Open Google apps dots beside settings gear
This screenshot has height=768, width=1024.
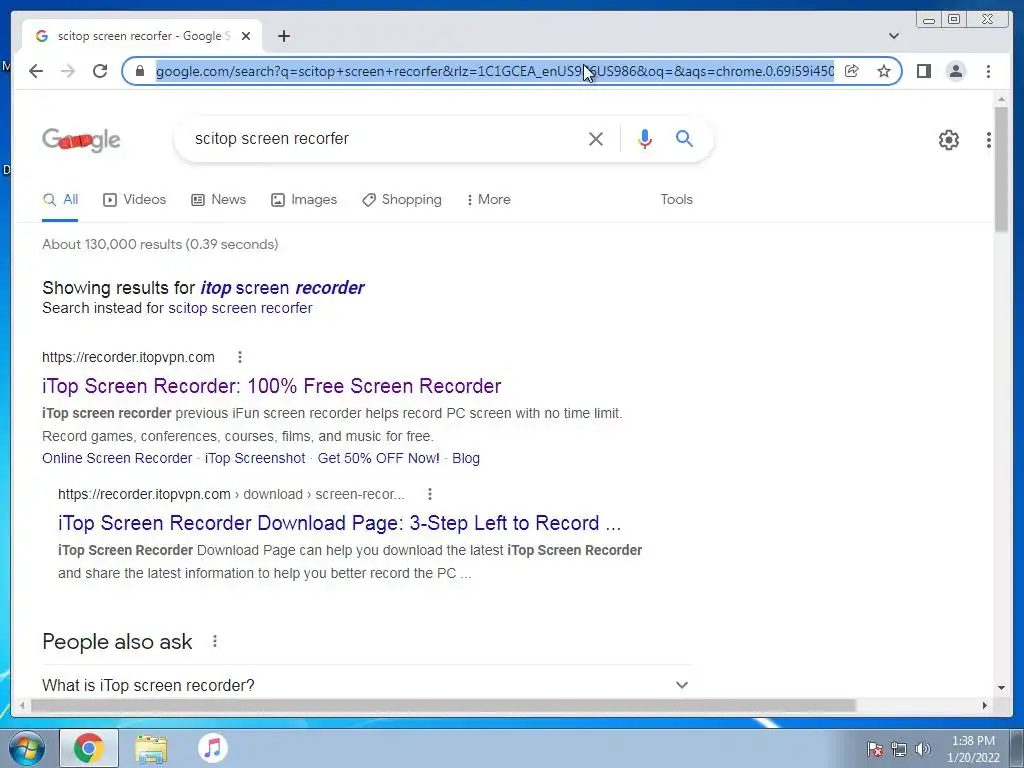pos(989,140)
